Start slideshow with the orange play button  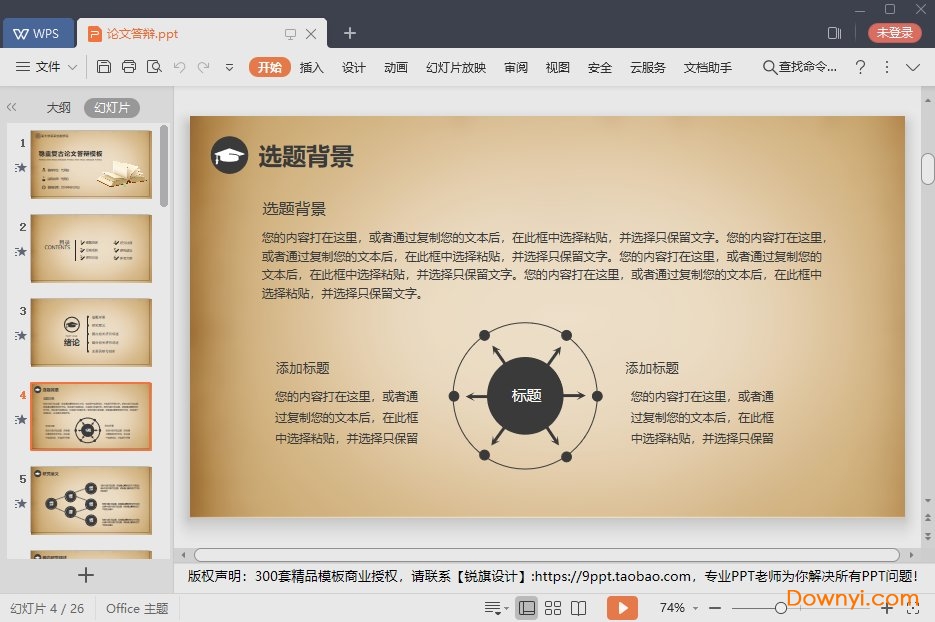coord(622,608)
